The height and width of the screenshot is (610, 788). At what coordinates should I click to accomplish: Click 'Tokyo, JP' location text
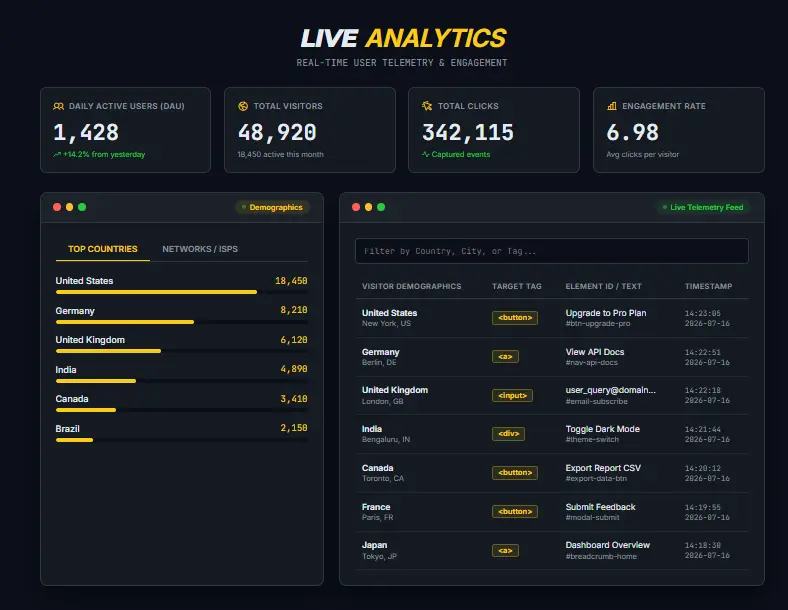(x=379, y=556)
